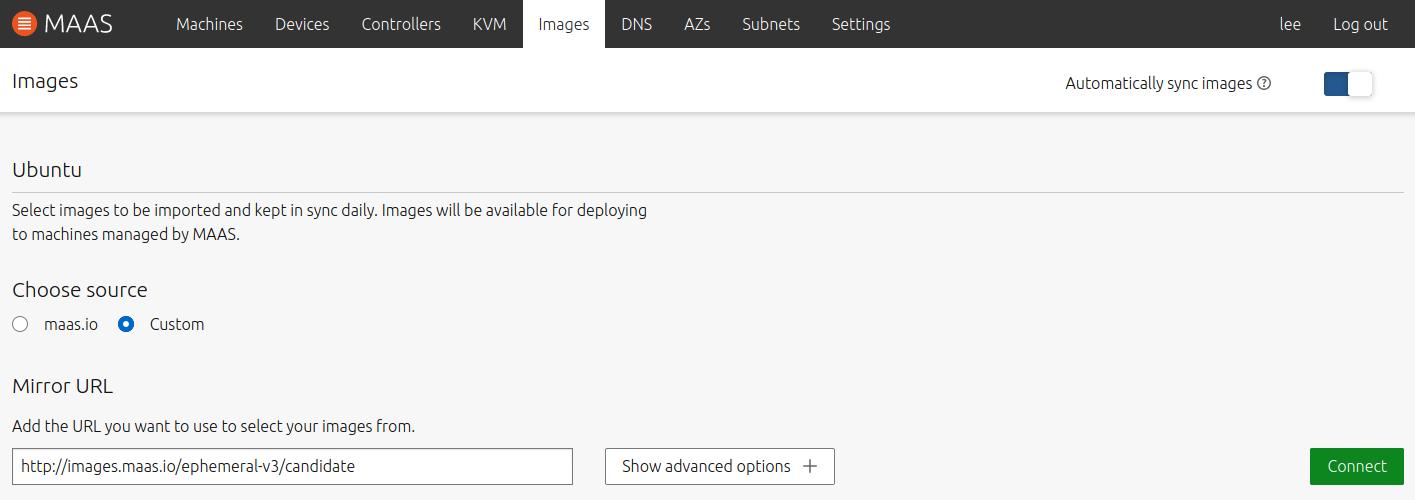
Task: Go to the Devices page
Action: click(x=302, y=24)
